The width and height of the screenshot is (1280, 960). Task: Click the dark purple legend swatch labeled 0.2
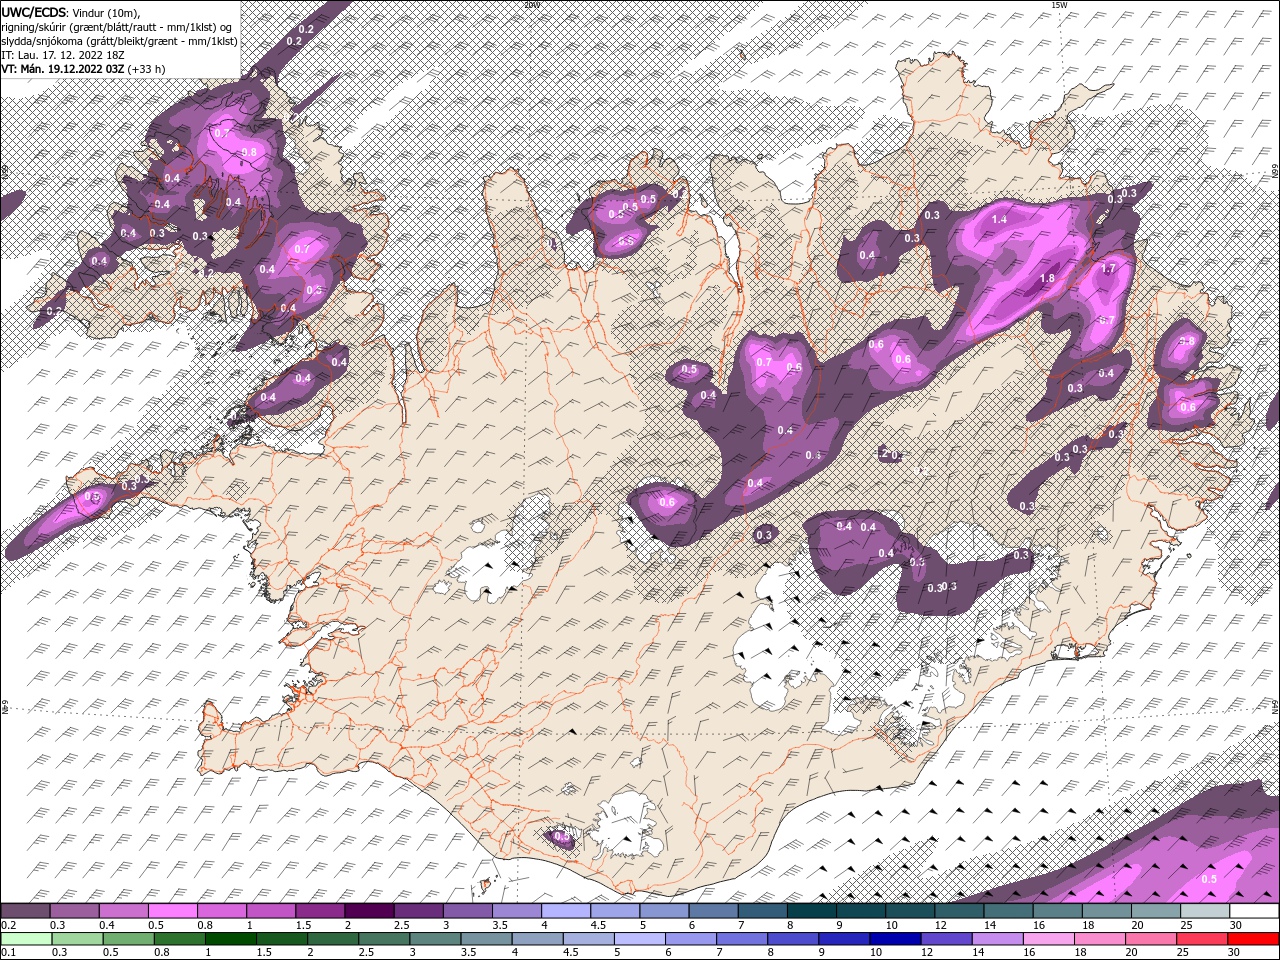25,911
